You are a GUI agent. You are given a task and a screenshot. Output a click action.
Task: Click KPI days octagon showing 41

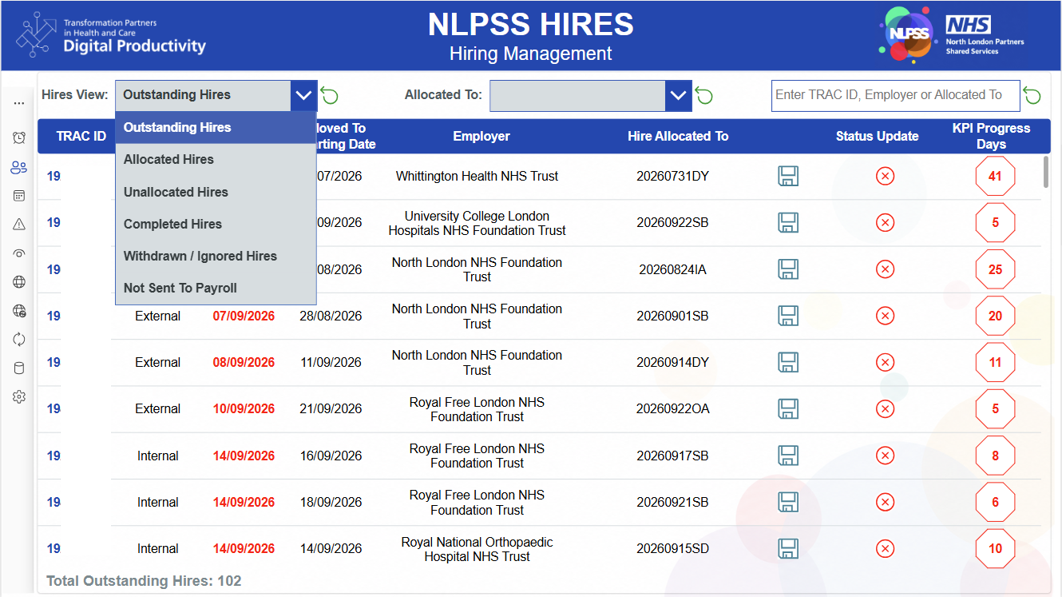click(x=995, y=176)
